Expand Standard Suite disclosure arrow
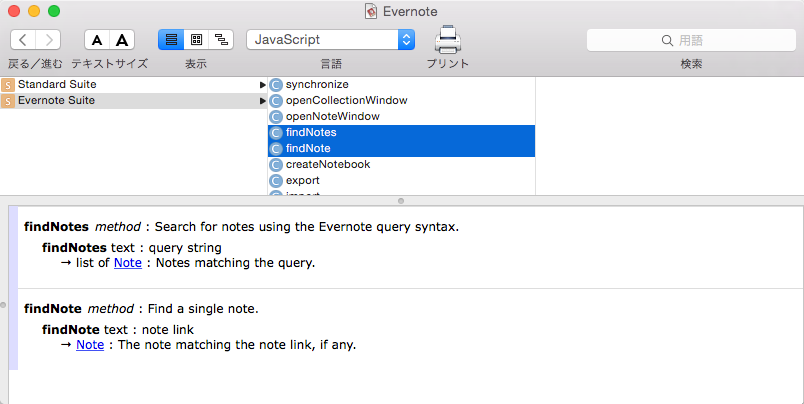804x404 pixels. (x=263, y=85)
